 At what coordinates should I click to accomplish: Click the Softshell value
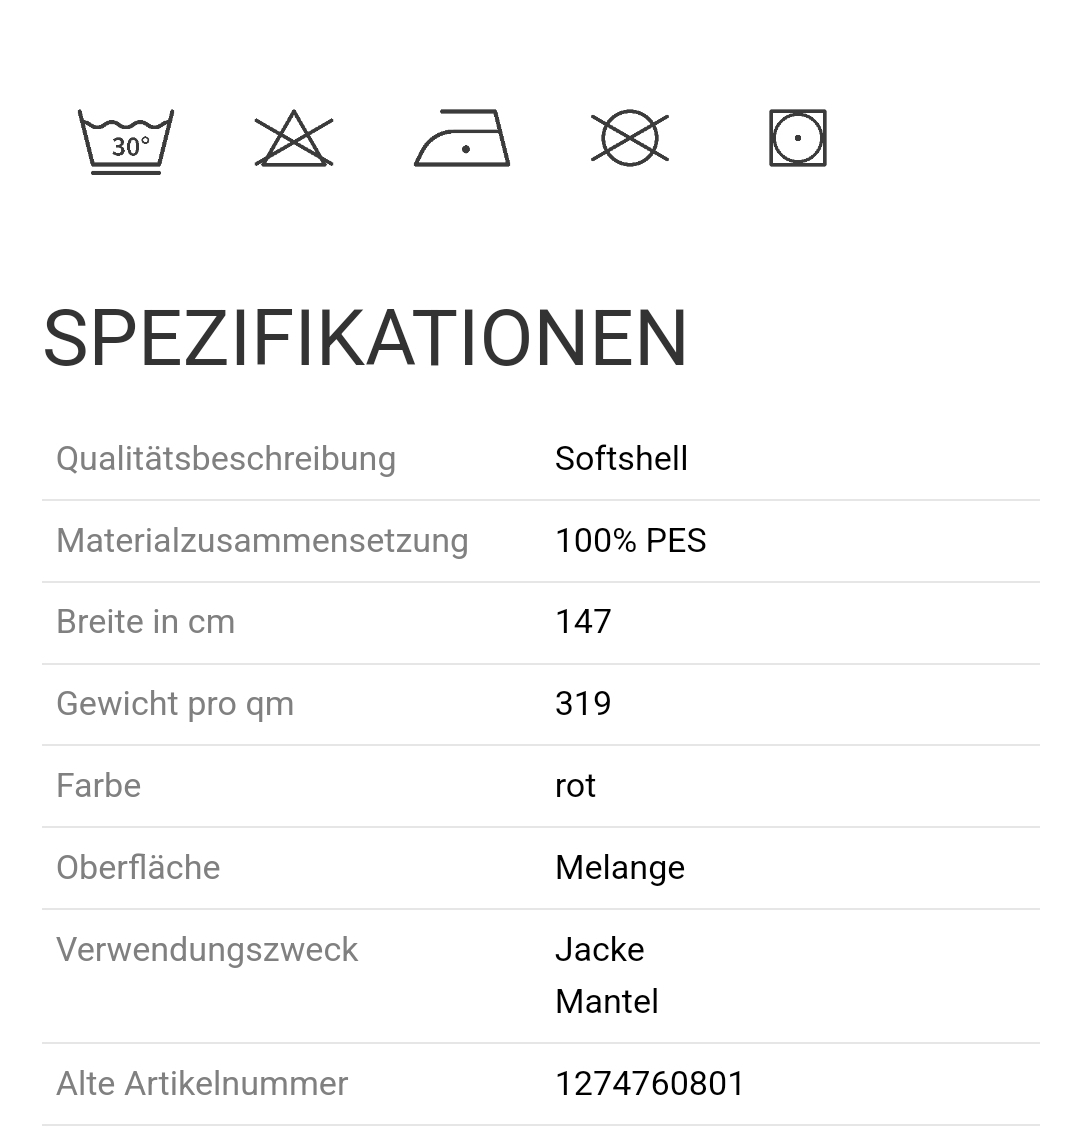click(x=621, y=459)
